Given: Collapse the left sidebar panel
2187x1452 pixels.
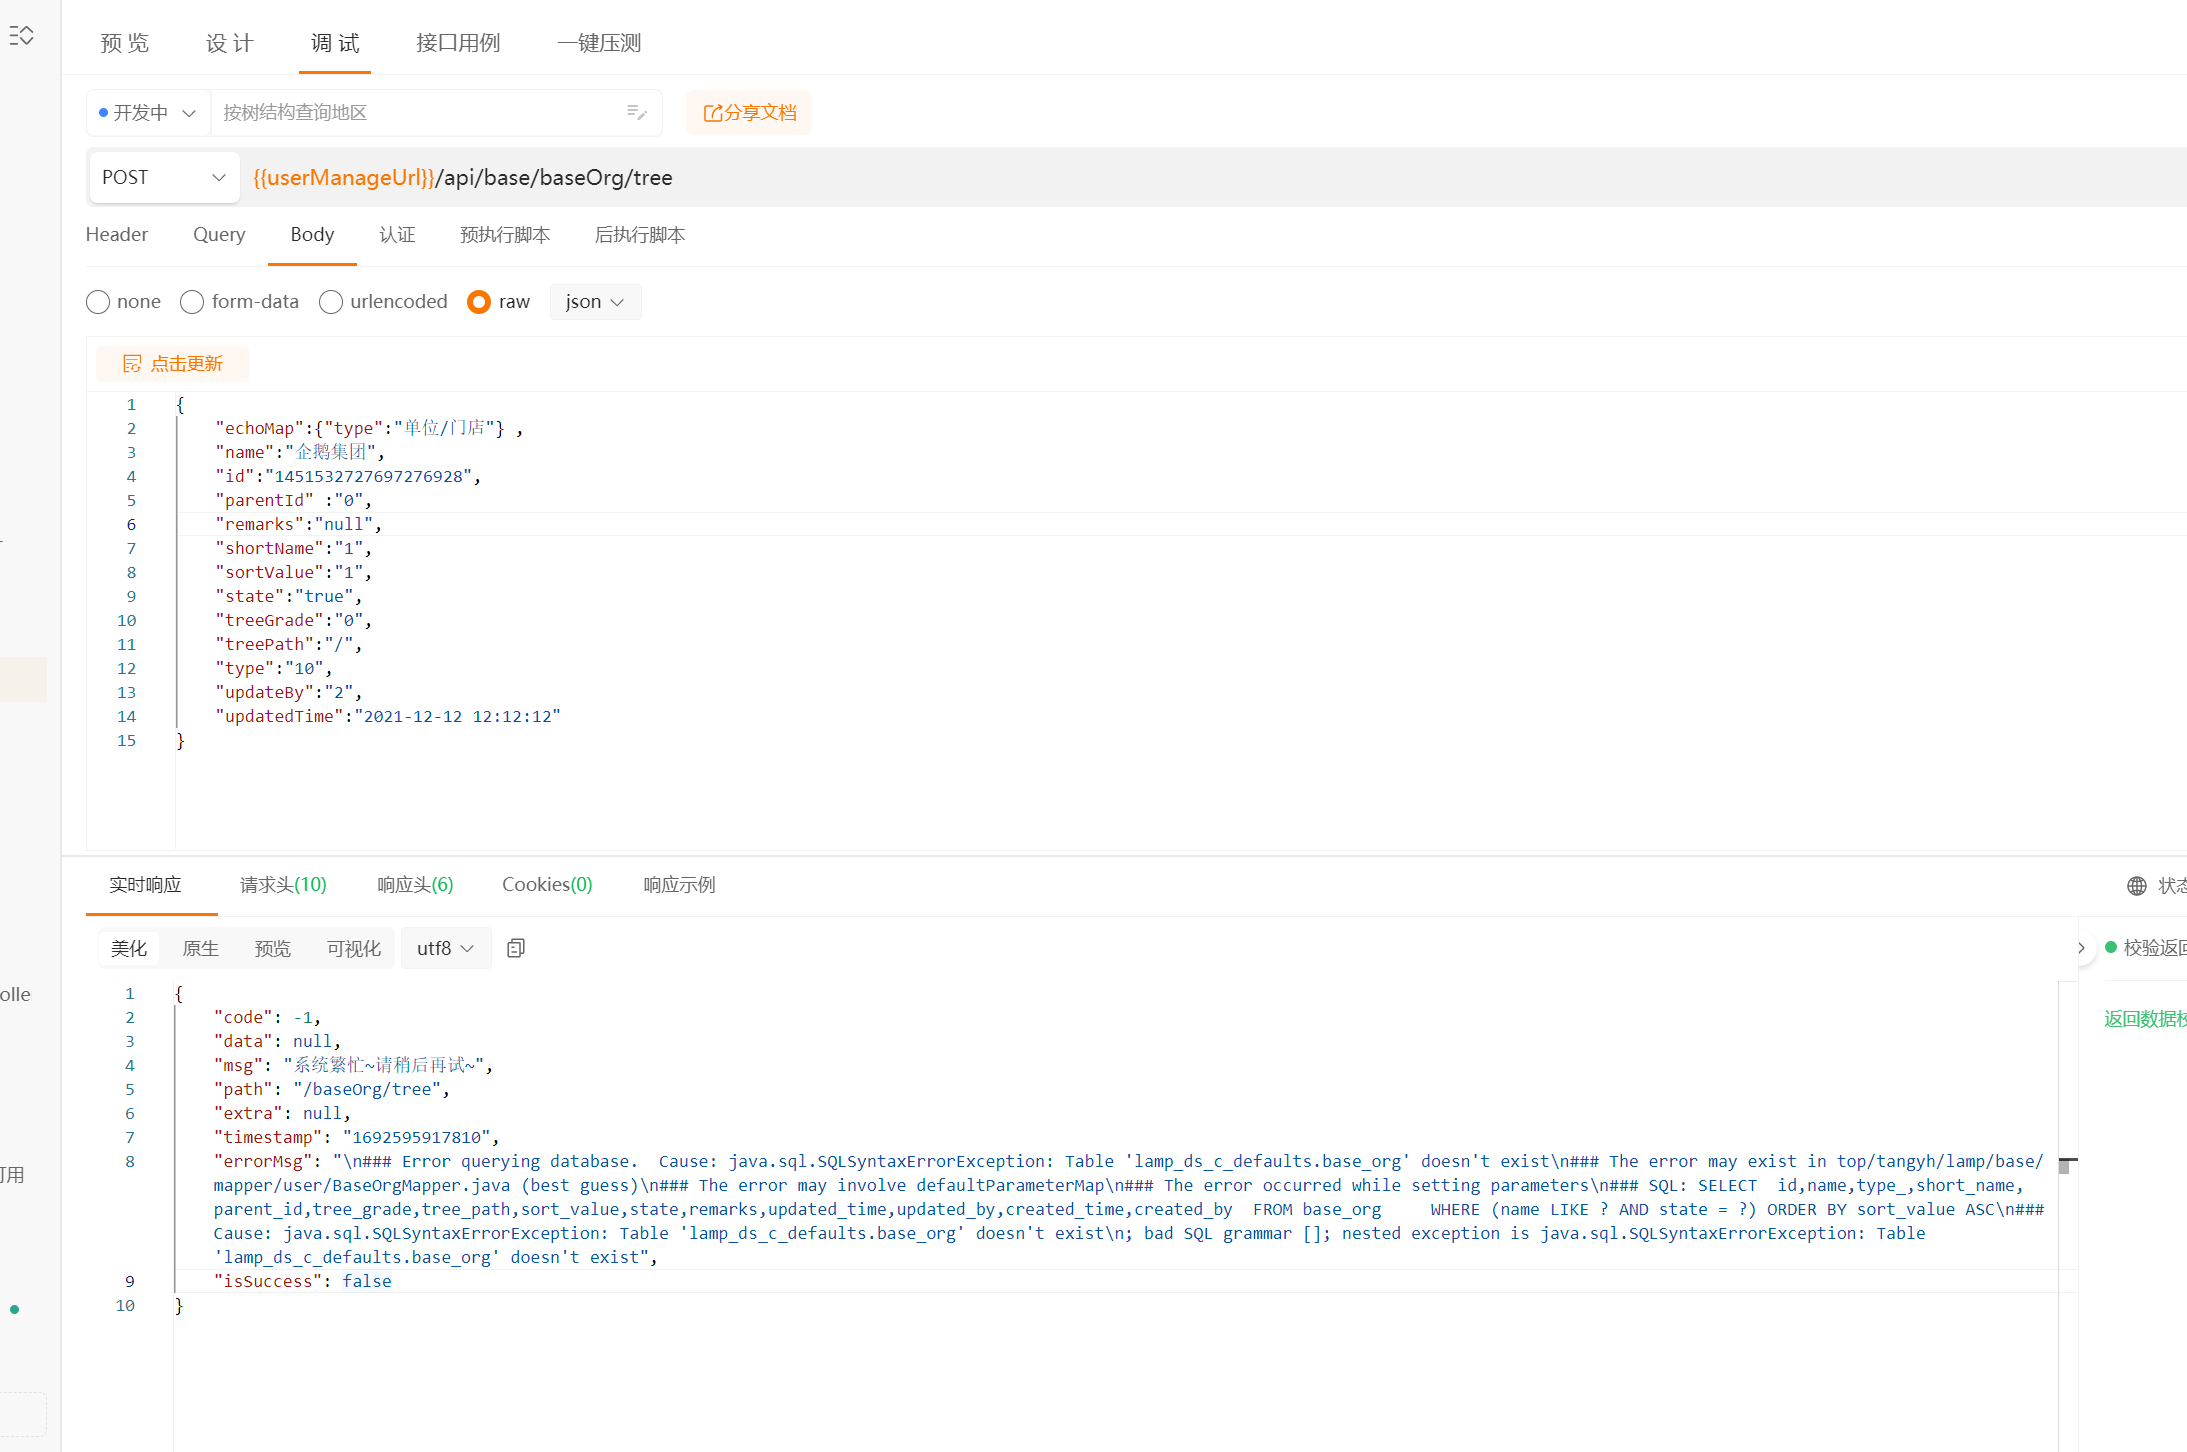Looking at the screenshot, I should tap(22, 35).
